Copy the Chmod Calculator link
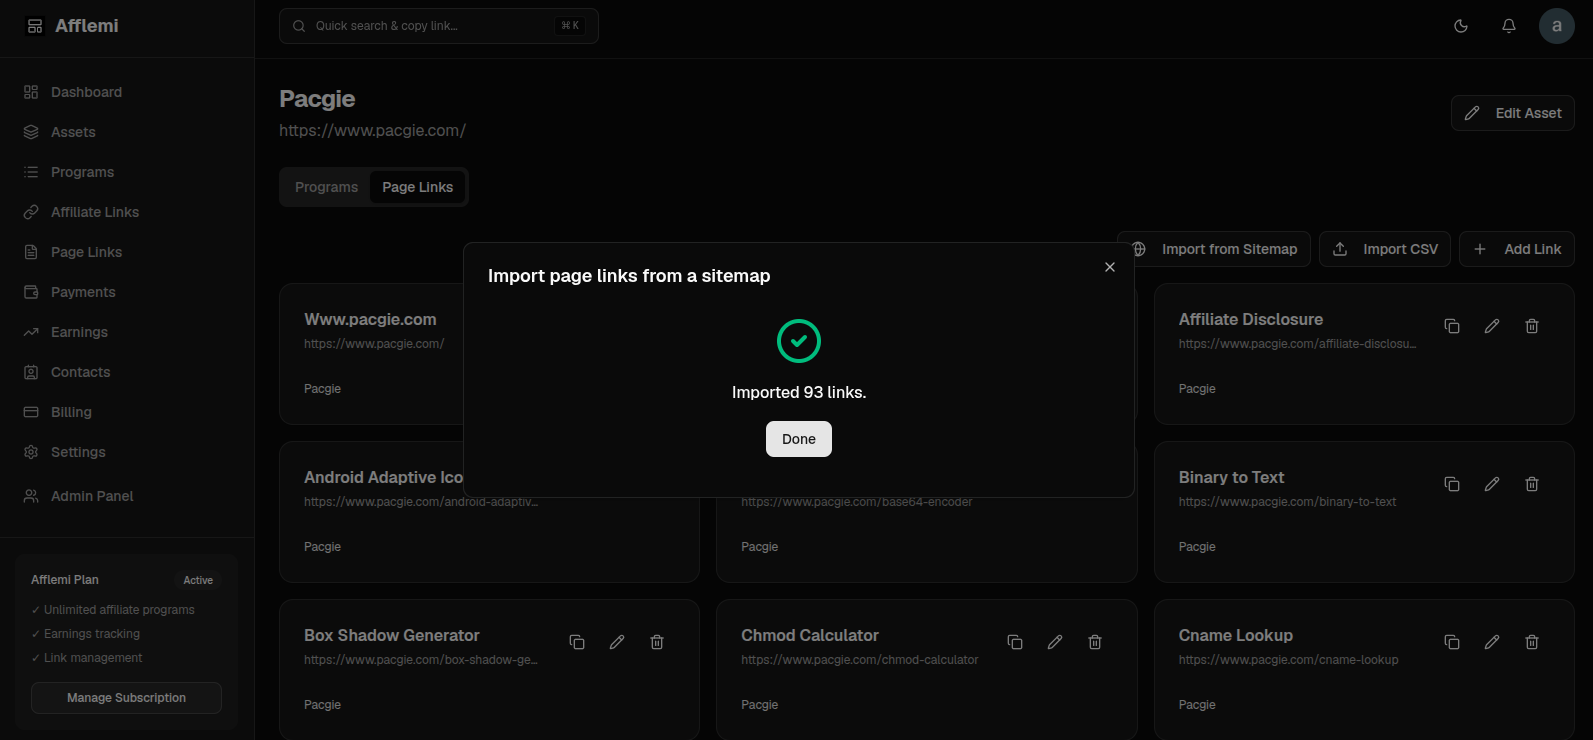This screenshot has width=1593, height=740. pyautogui.click(x=1015, y=642)
